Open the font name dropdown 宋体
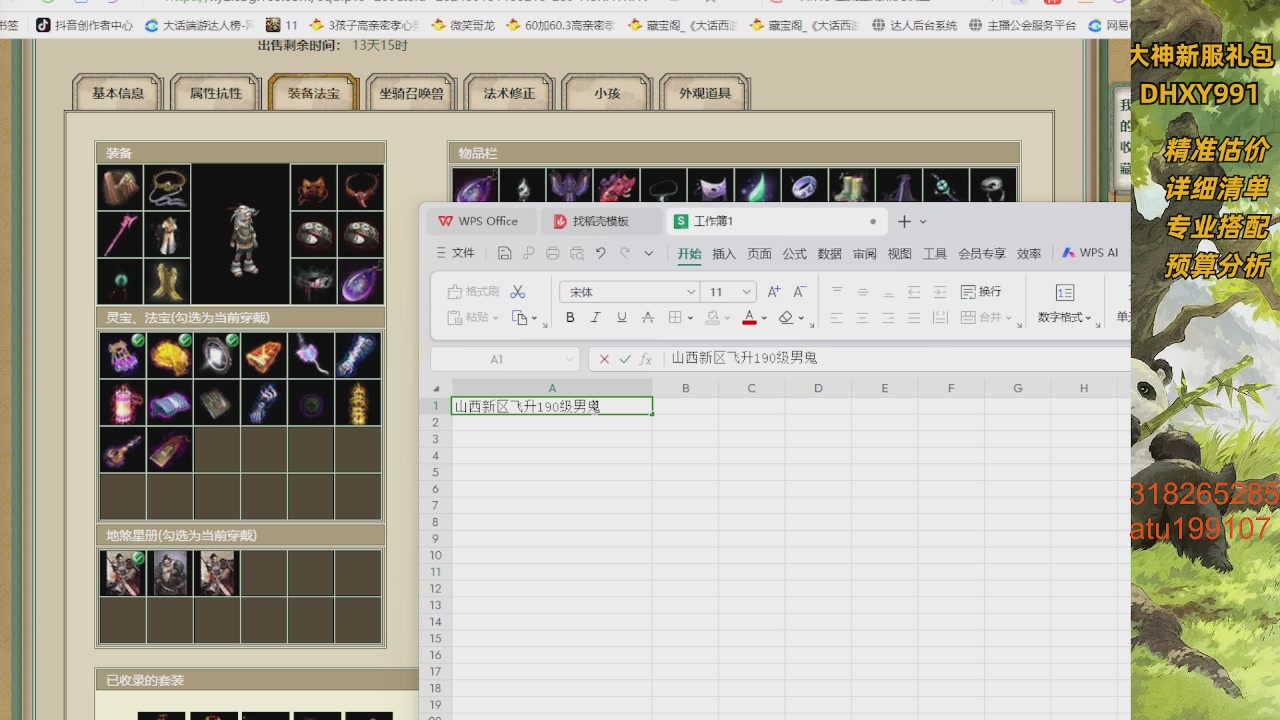The height and width of the screenshot is (720, 1280). [x=691, y=292]
